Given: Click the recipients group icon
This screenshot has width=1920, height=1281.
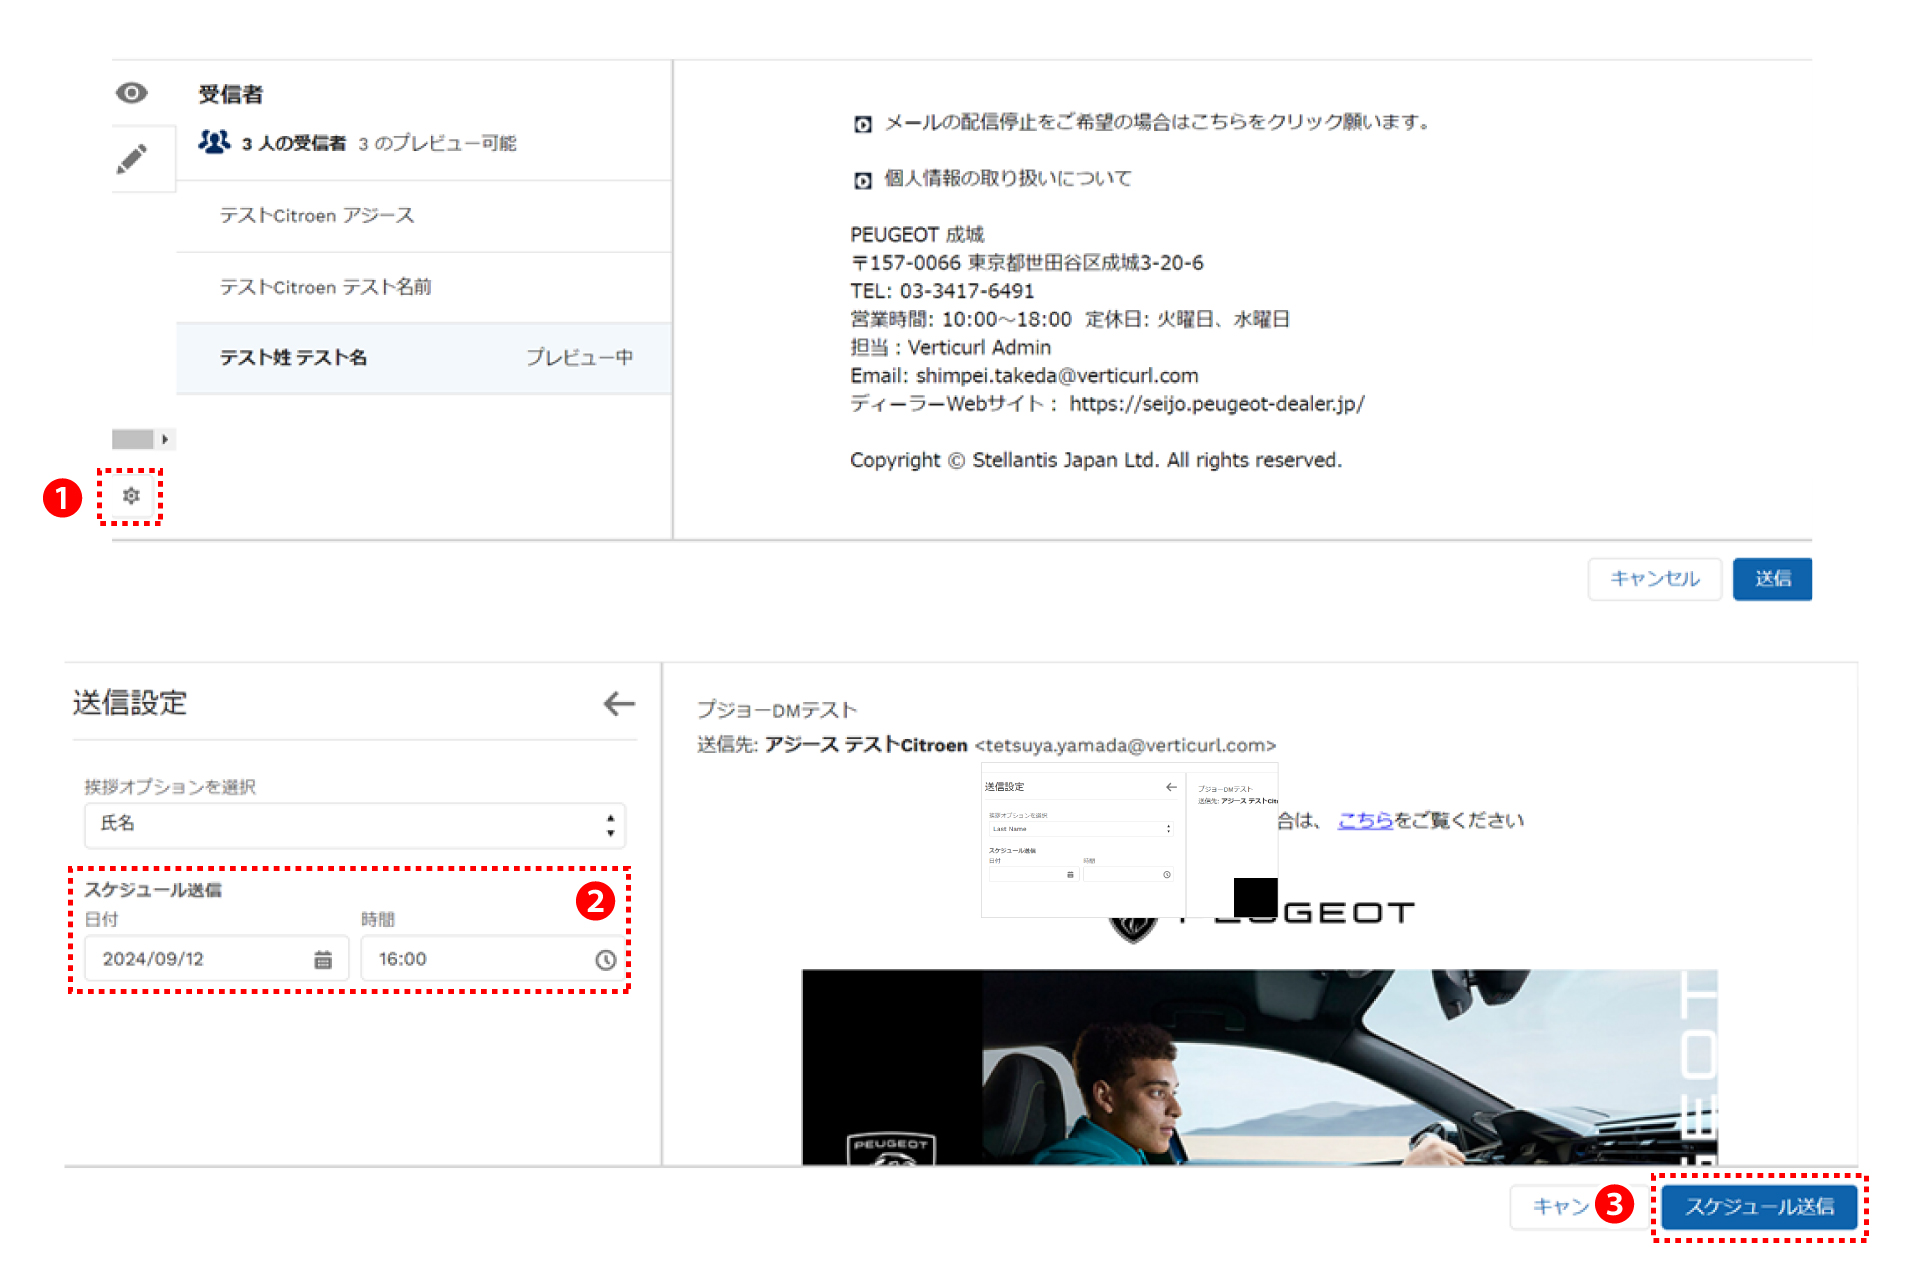Looking at the screenshot, I should tap(214, 142).
